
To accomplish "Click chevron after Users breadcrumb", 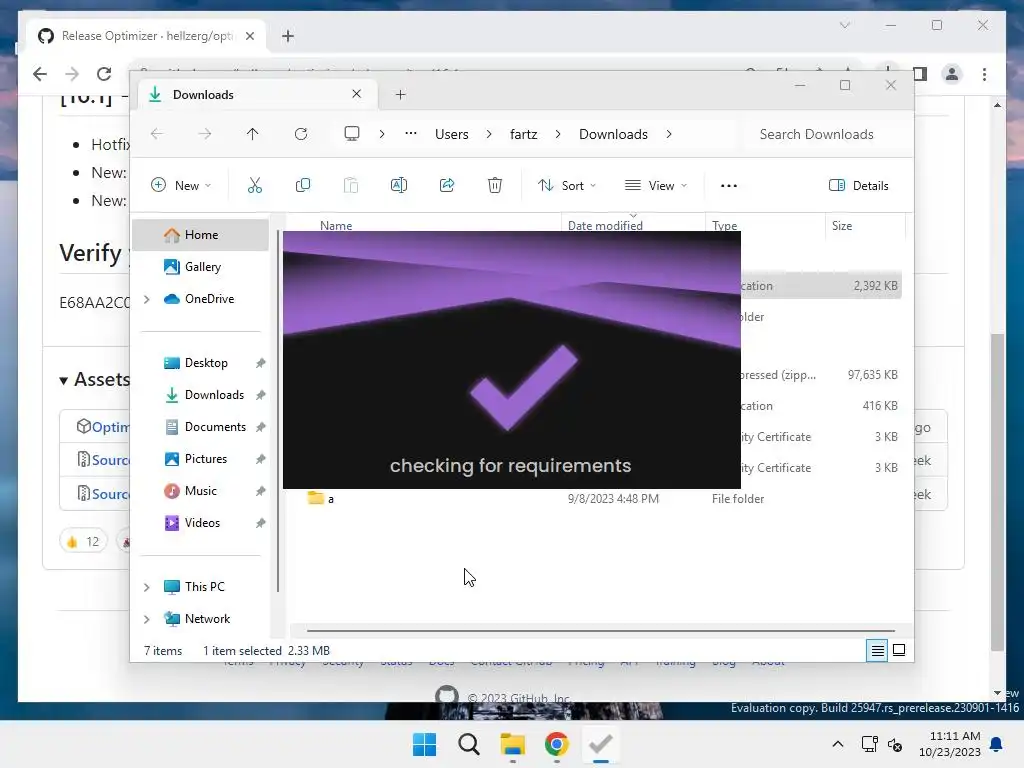I will 489,134.
